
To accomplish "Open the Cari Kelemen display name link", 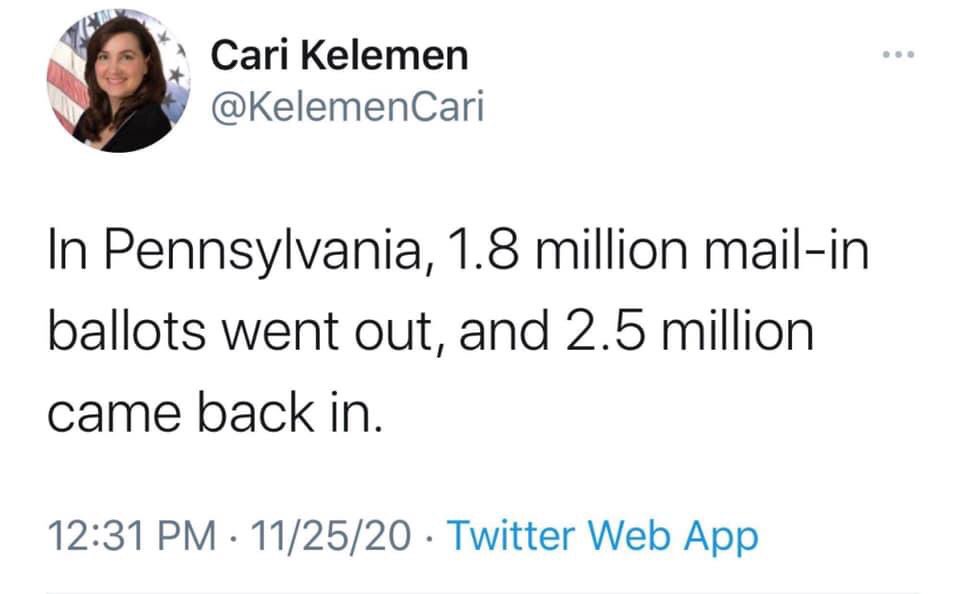I will [x=339, y=55].
